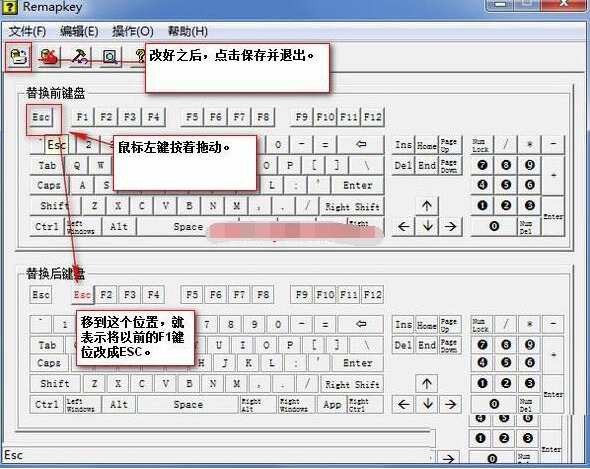590x469 pixels.
Task: Click Right Shift key in lower keyboard
Action: coord(352,384)
